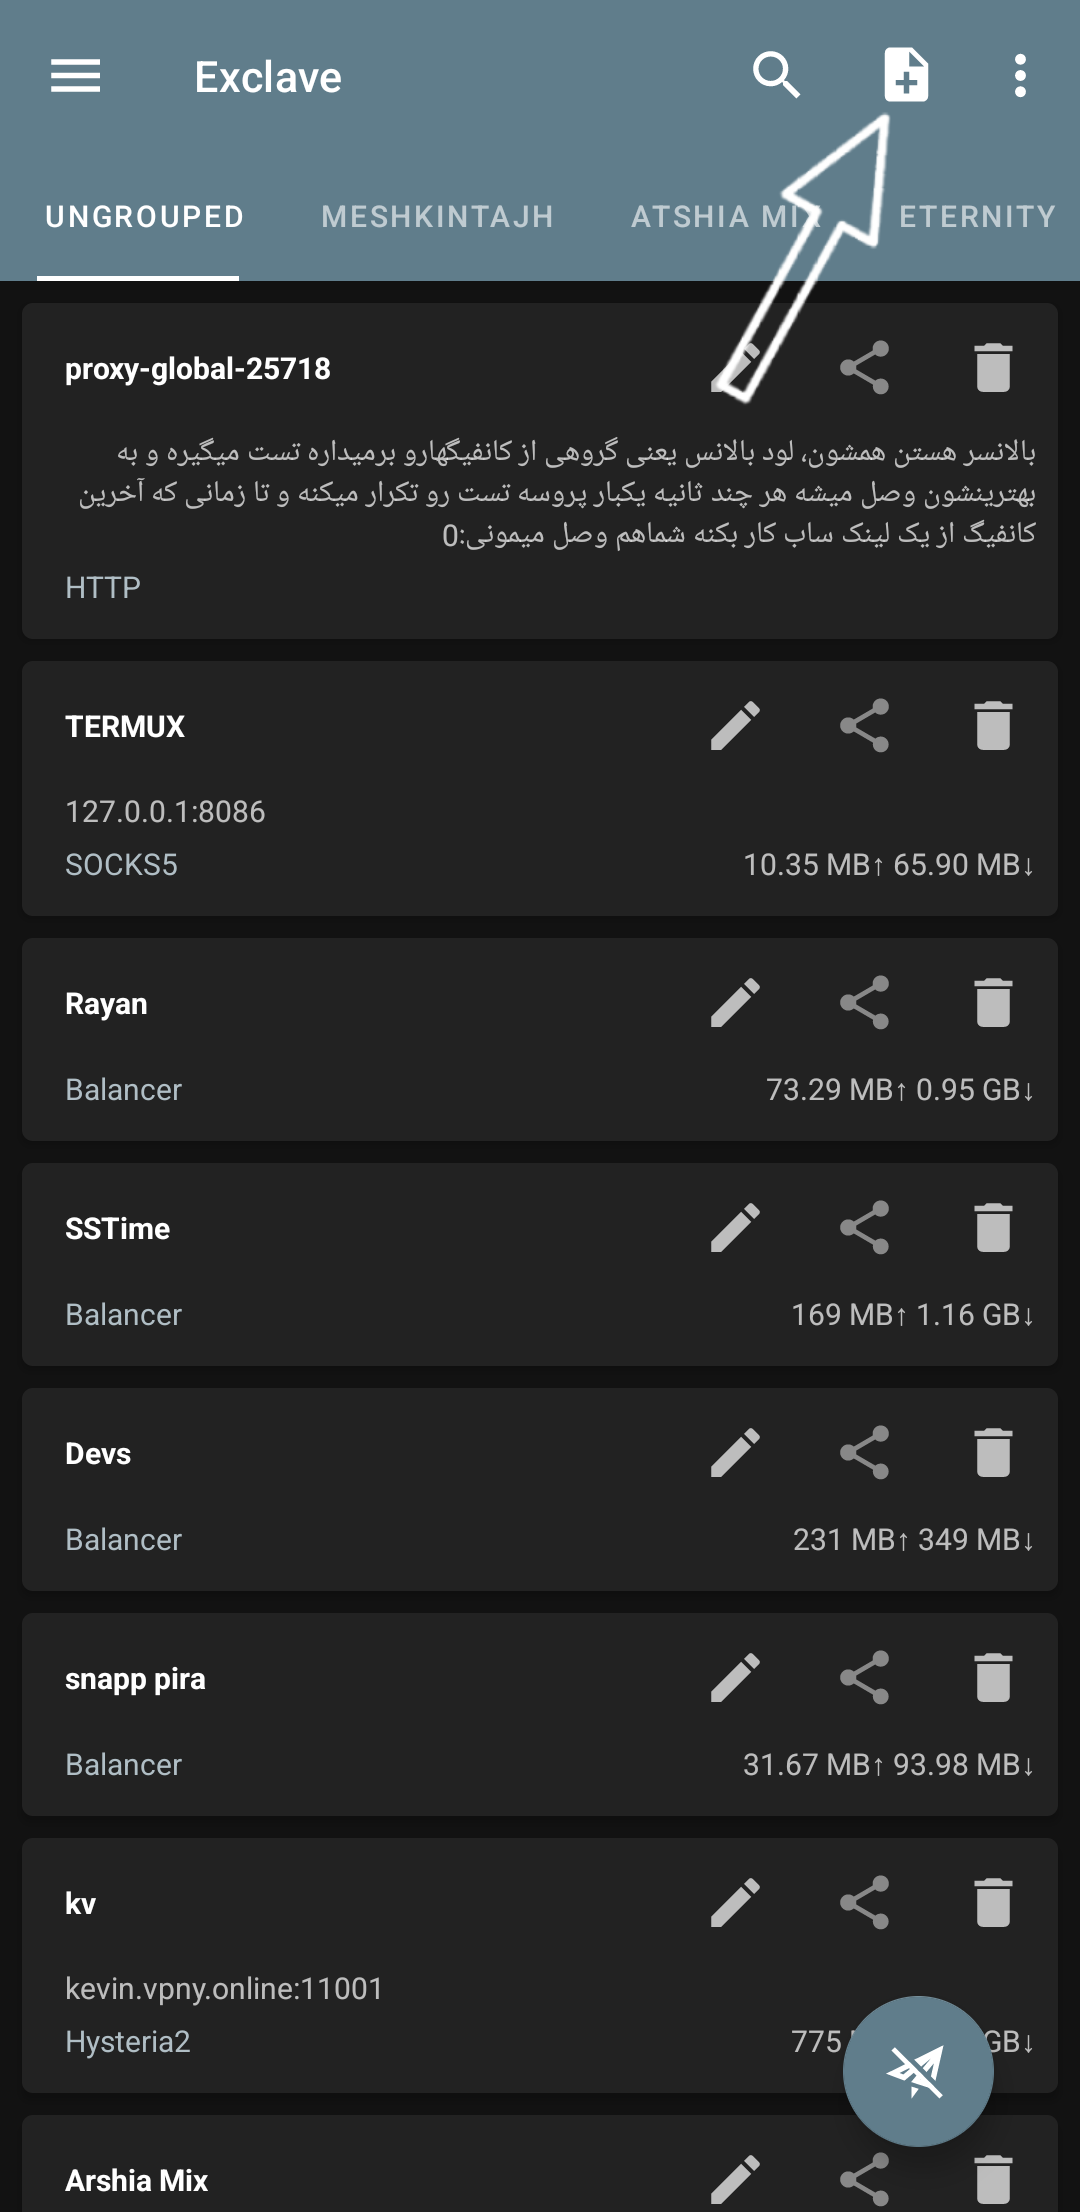
Task: Switch to the MESHKINTAJH tab
Action: pos(437,217)
